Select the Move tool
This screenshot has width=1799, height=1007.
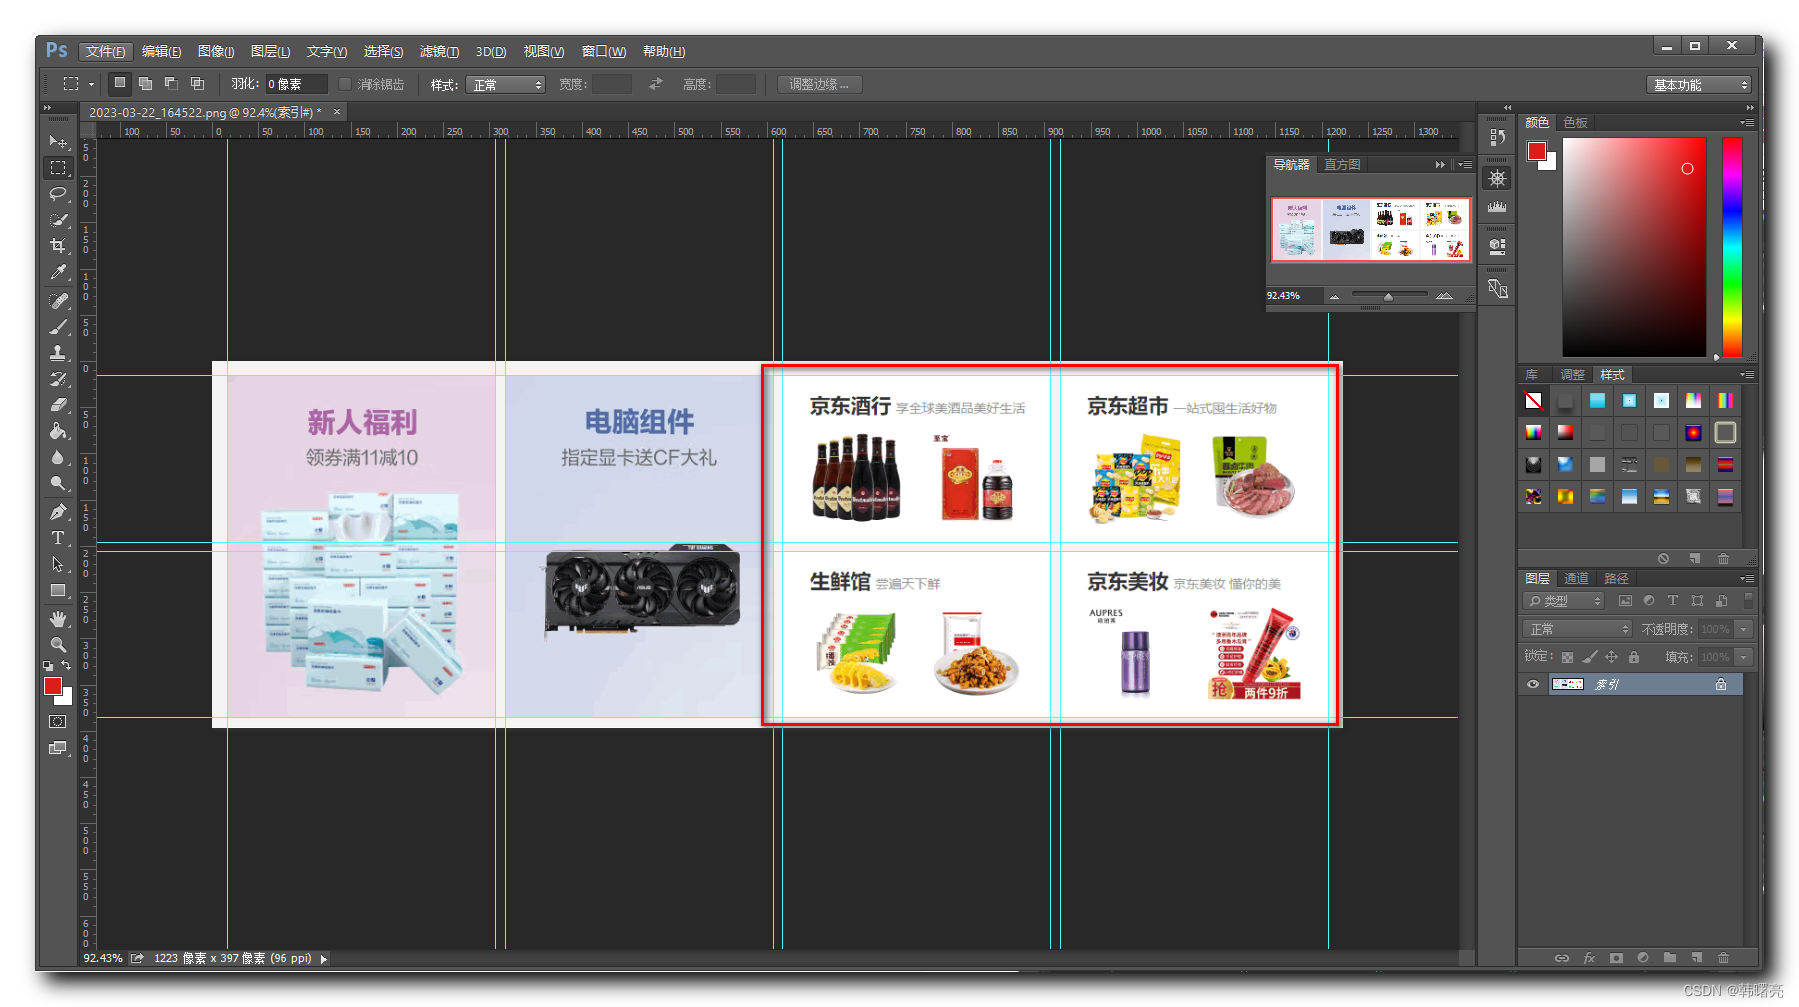point(59,142)
